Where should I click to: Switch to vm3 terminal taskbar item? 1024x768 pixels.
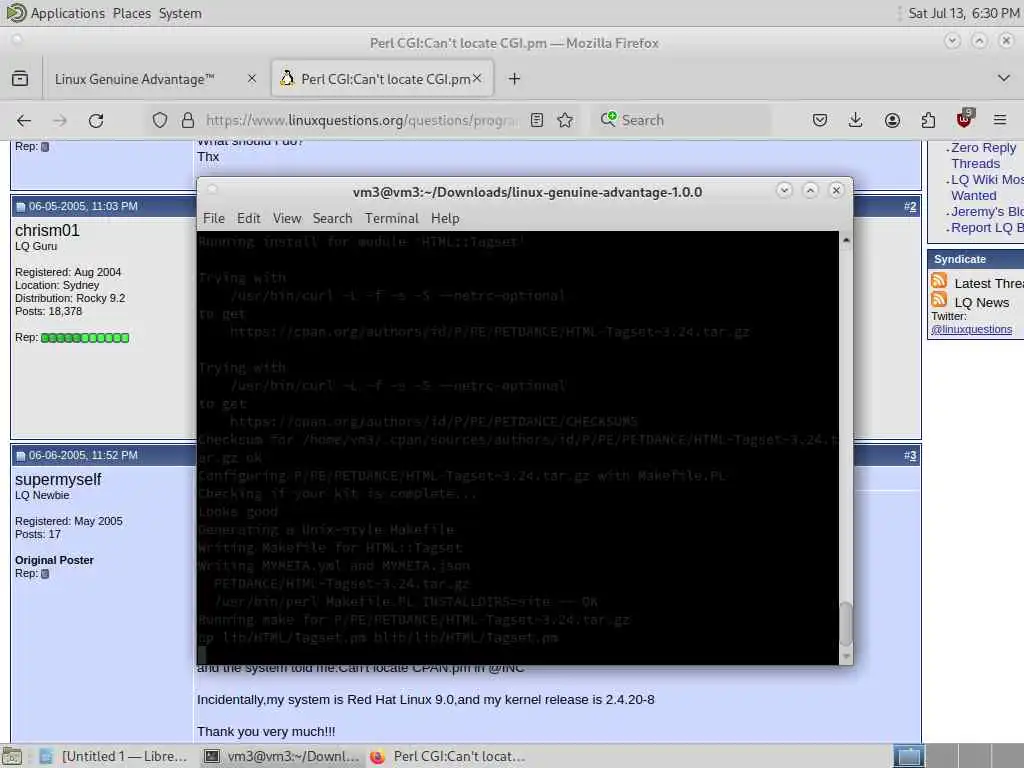(281, 756)
